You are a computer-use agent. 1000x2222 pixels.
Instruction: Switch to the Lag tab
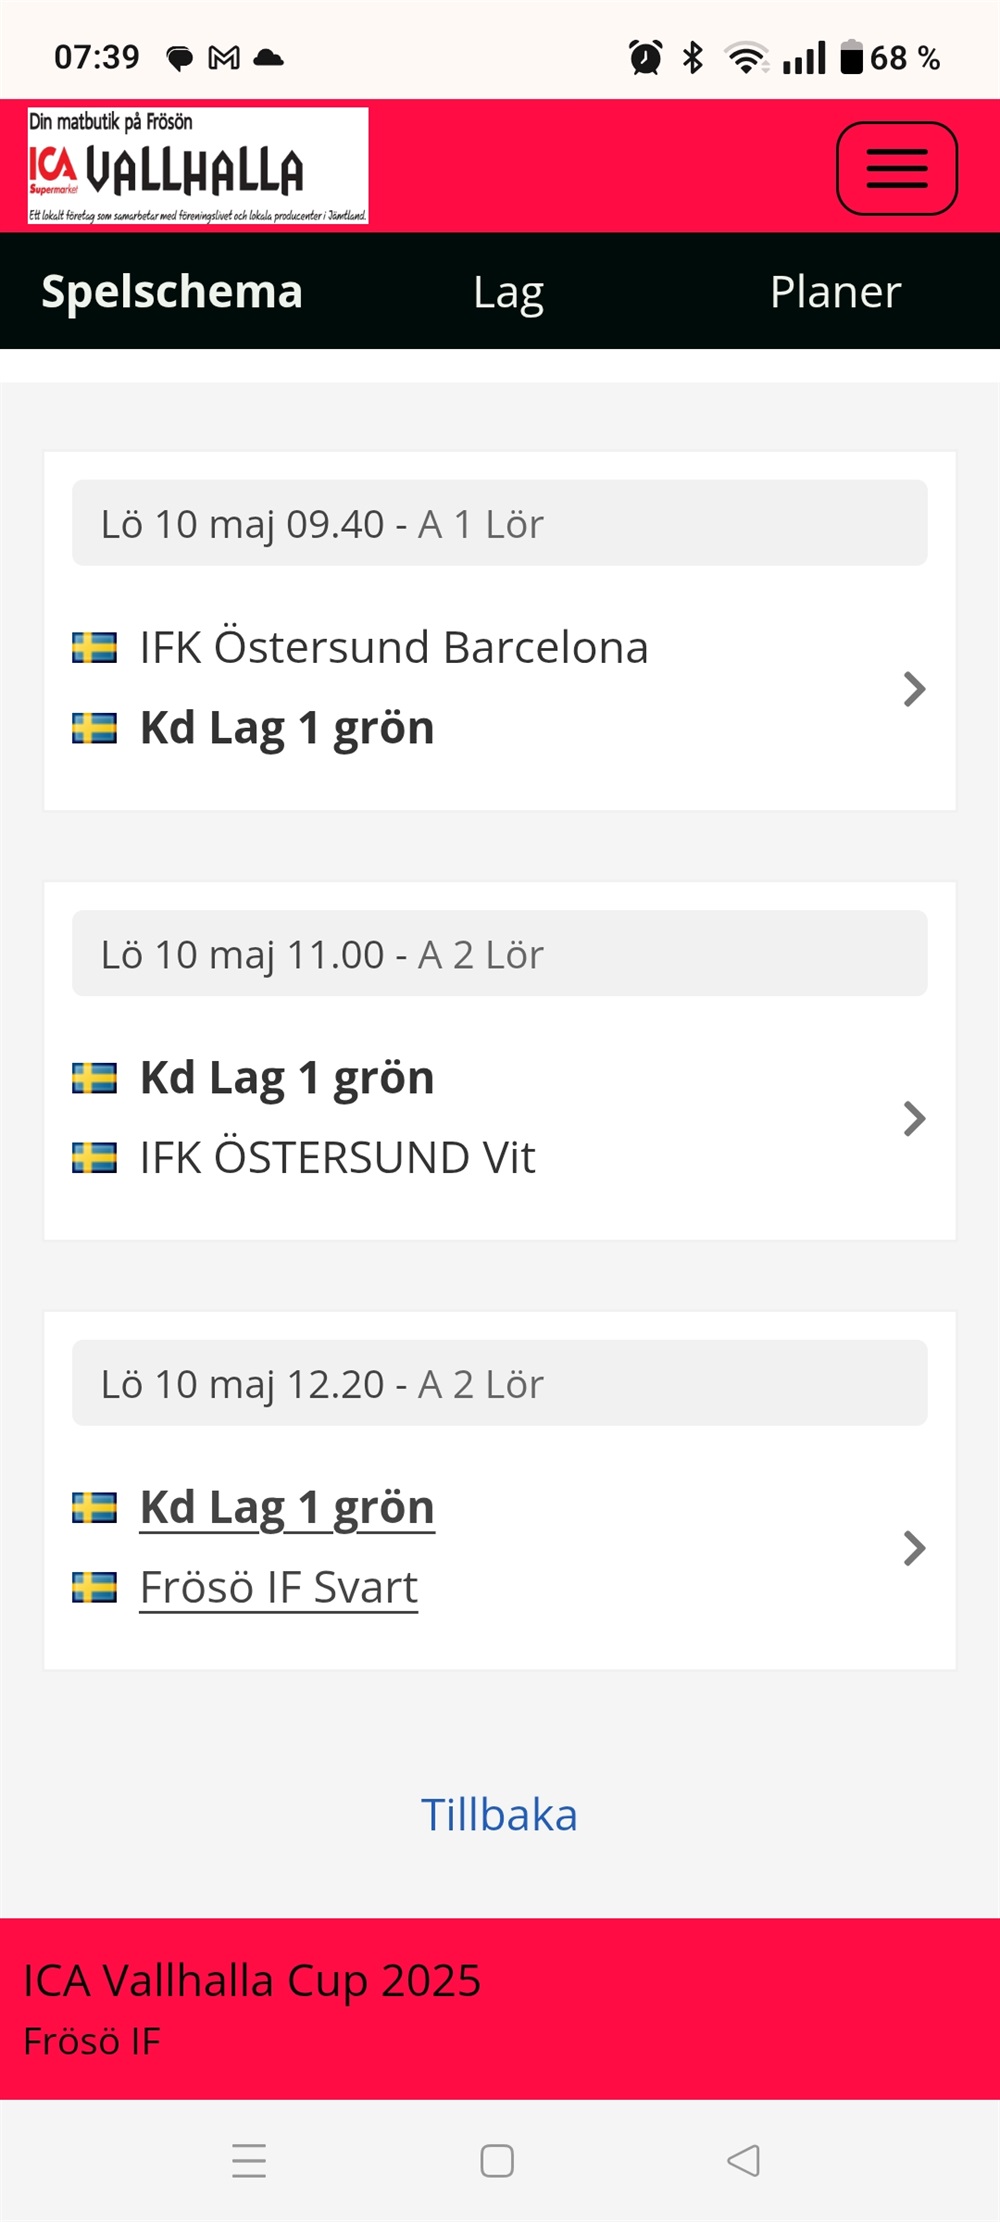click(x=508, y=292)
